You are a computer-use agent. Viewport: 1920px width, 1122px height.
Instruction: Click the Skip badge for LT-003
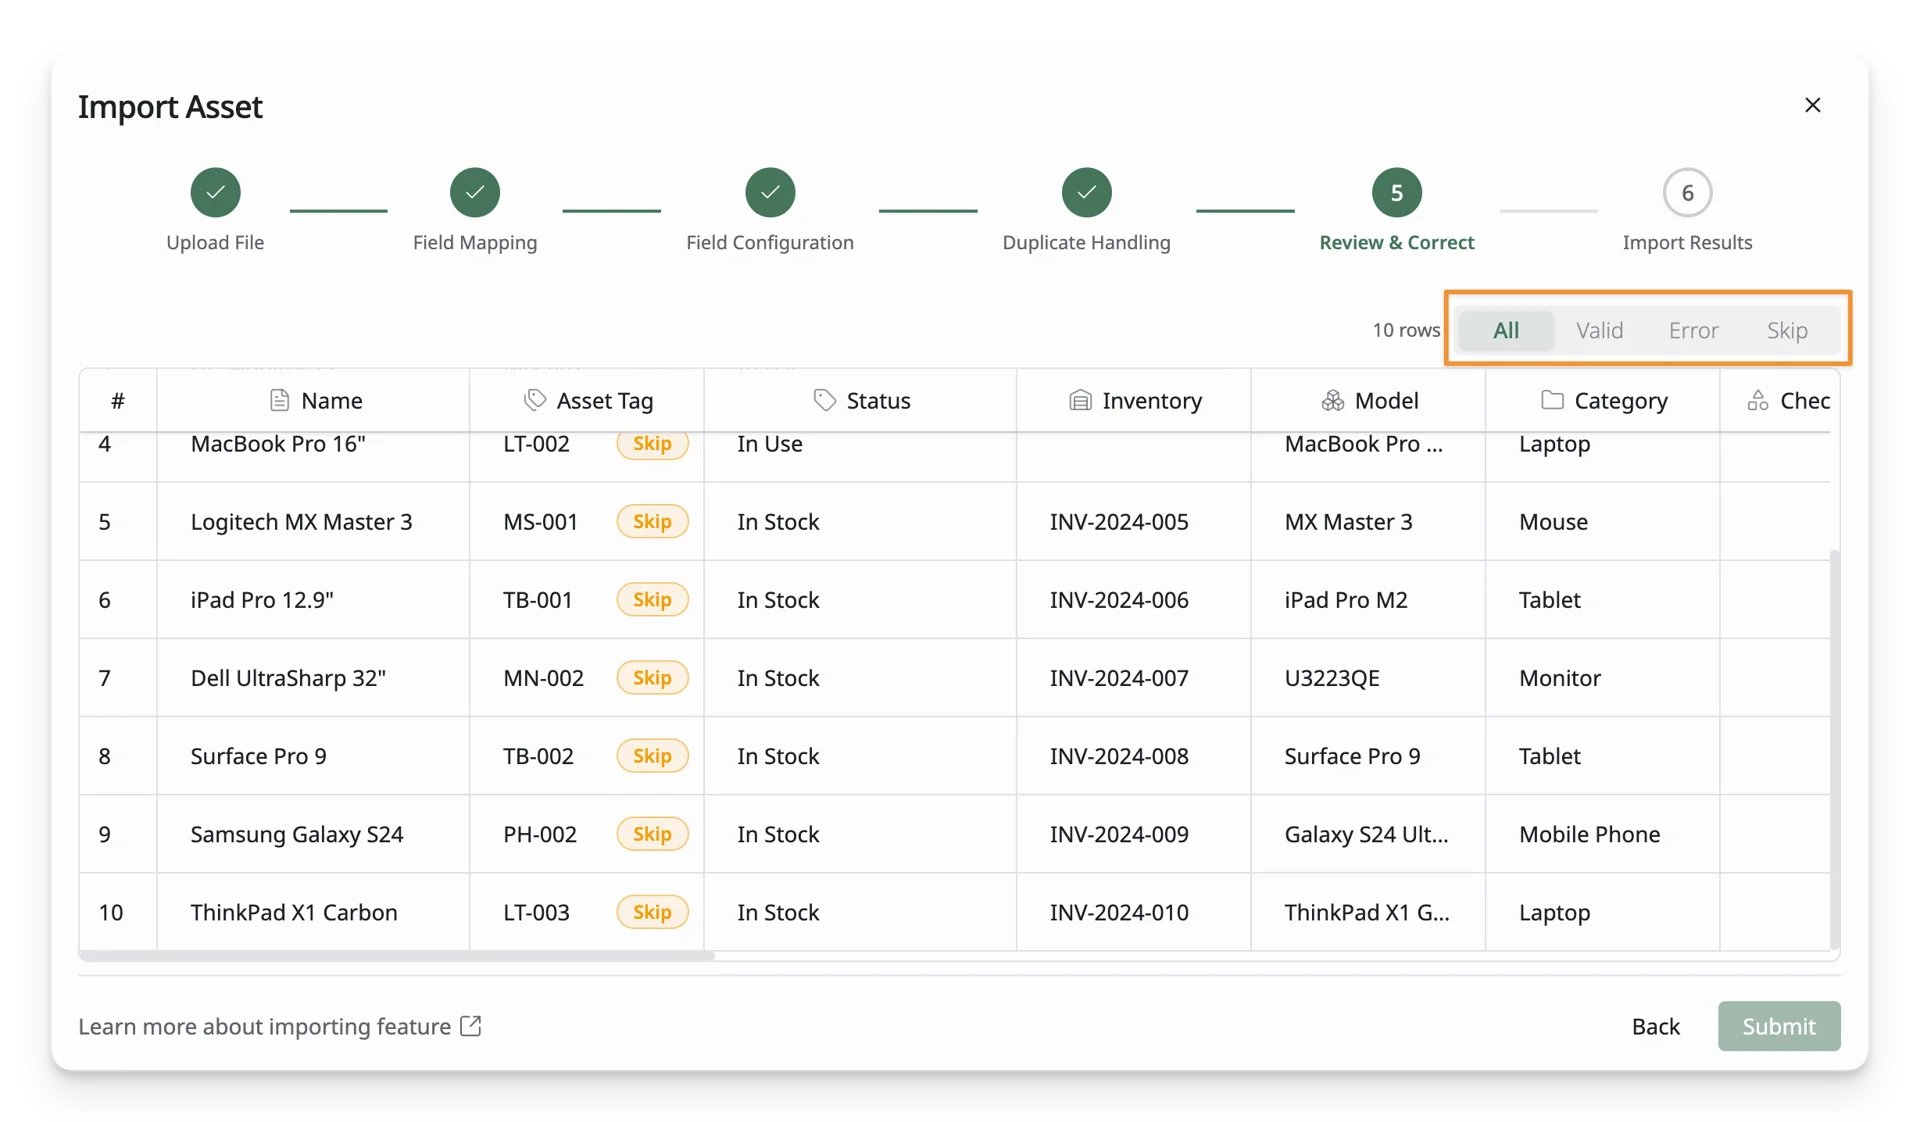[652, 911]
